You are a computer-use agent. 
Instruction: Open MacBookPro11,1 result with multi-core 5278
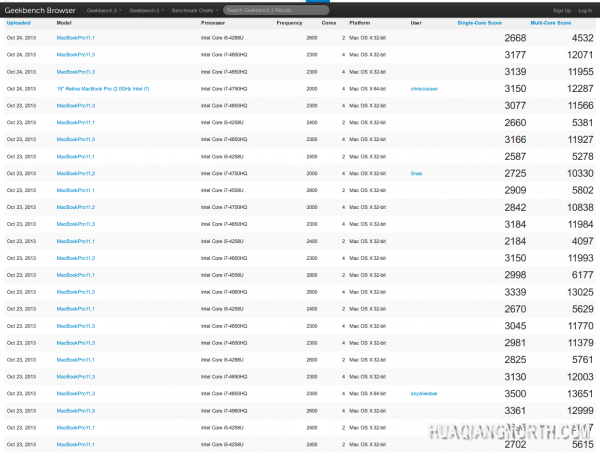point(75,157)
